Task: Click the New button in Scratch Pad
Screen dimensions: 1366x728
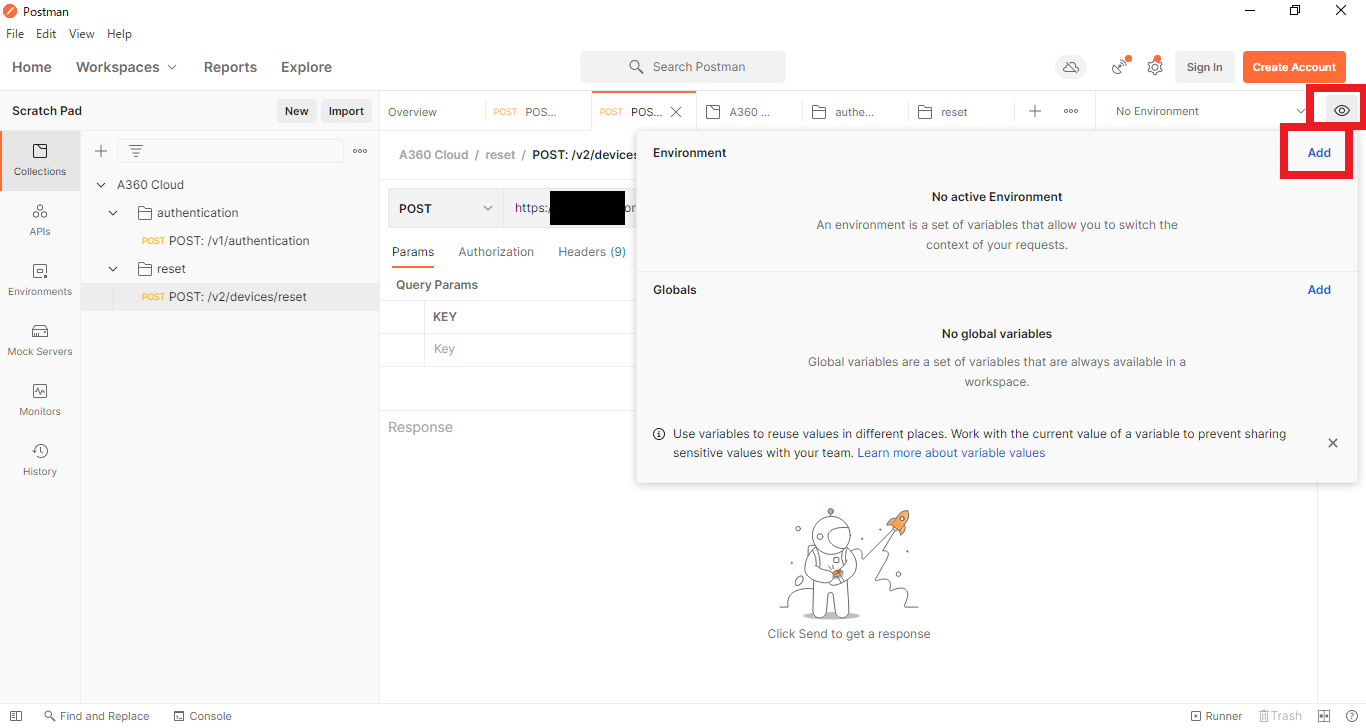Action: point(297,111)
